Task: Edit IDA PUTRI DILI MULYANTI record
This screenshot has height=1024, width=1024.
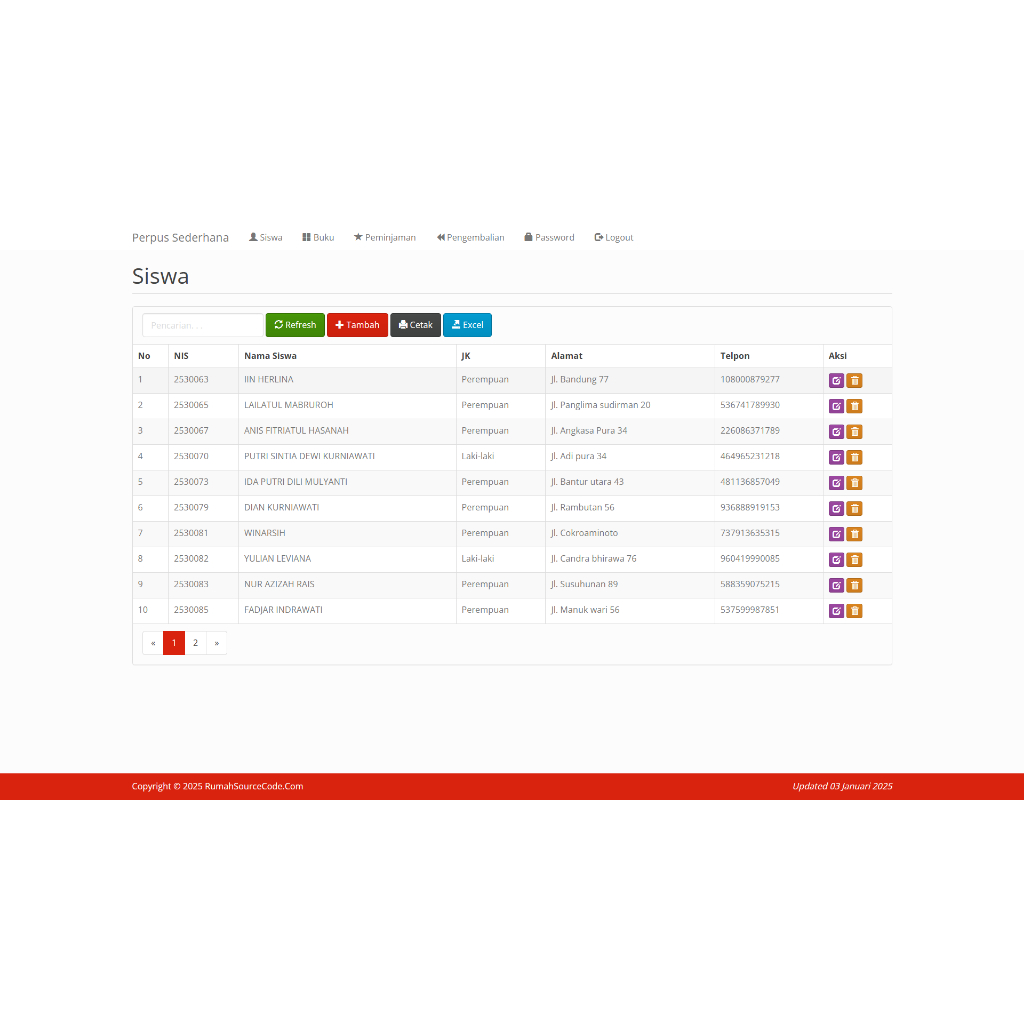Action: click(836, 483)
